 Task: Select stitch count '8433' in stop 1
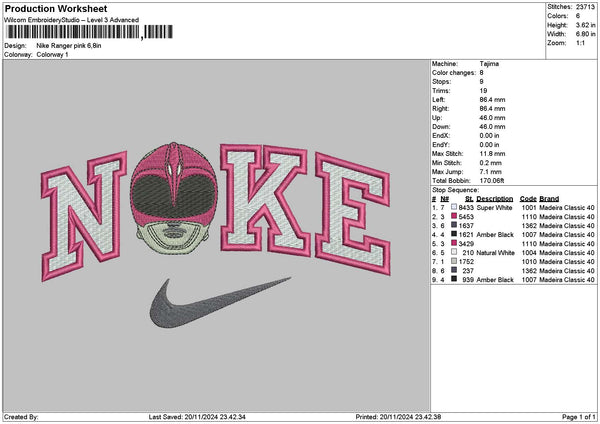click(x=466, y=207)
